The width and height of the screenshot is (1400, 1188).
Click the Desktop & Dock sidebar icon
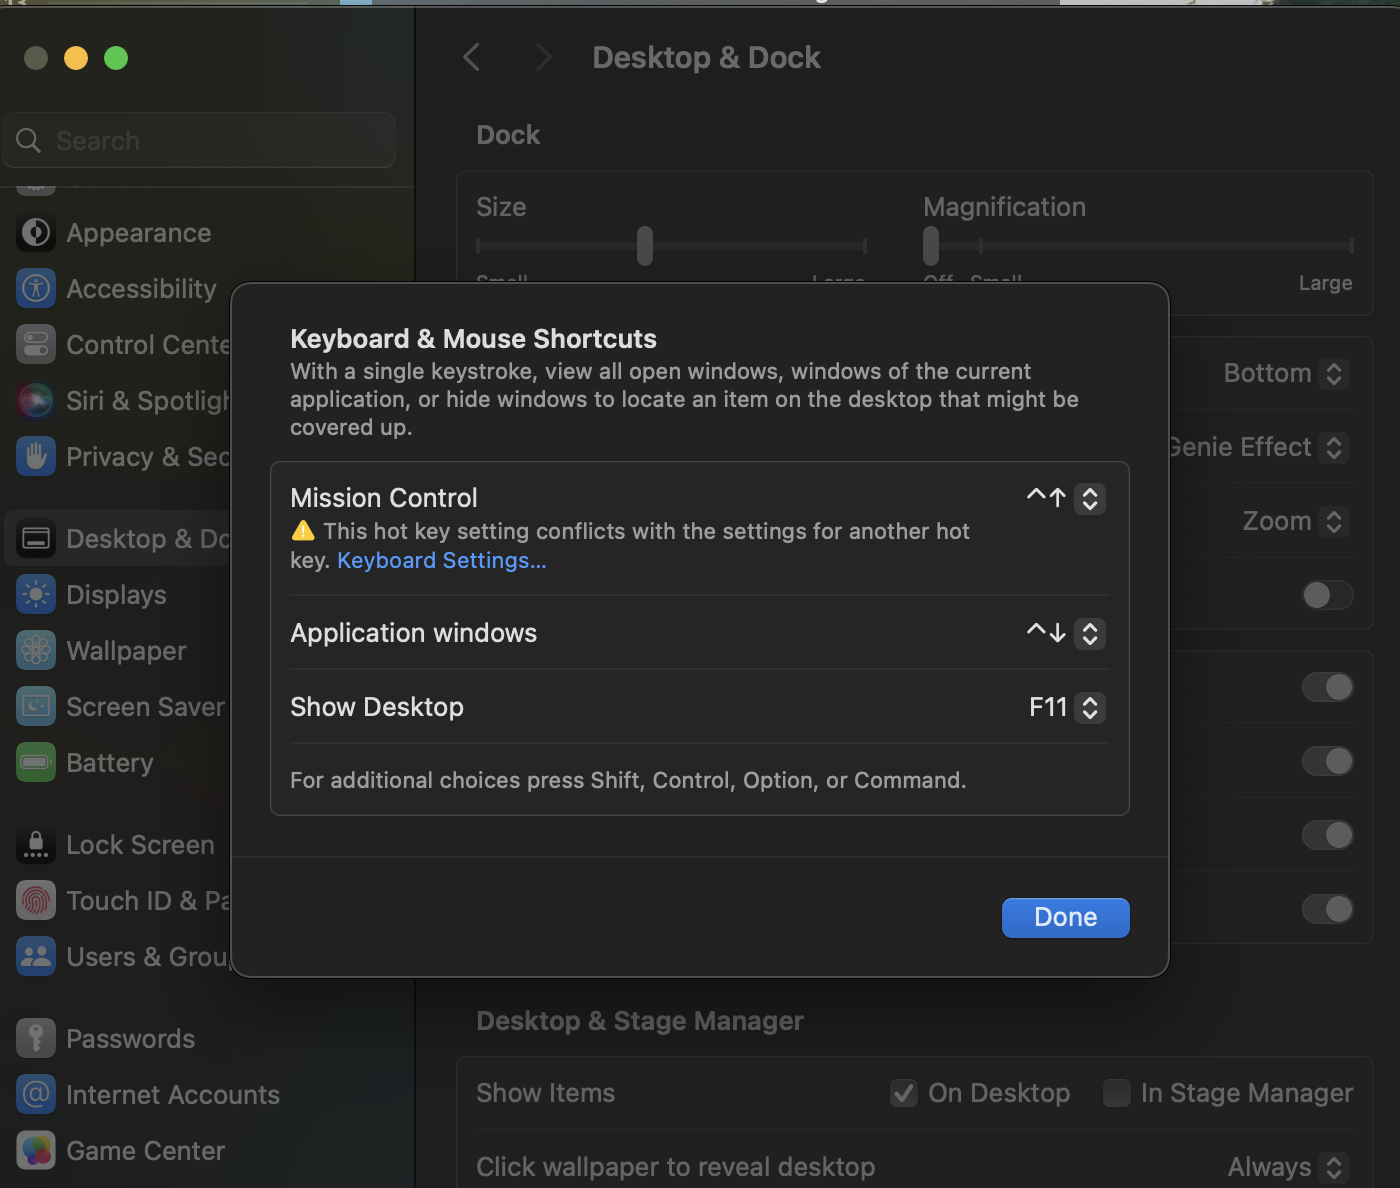click(x=36, y=539)
